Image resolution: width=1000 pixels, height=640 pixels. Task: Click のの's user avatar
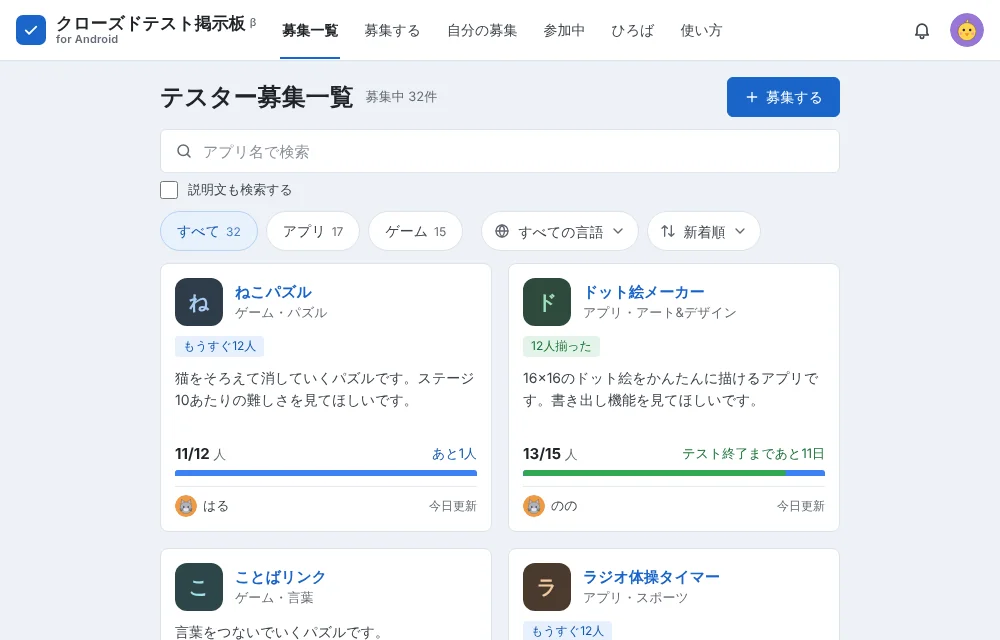coord(534,506)
